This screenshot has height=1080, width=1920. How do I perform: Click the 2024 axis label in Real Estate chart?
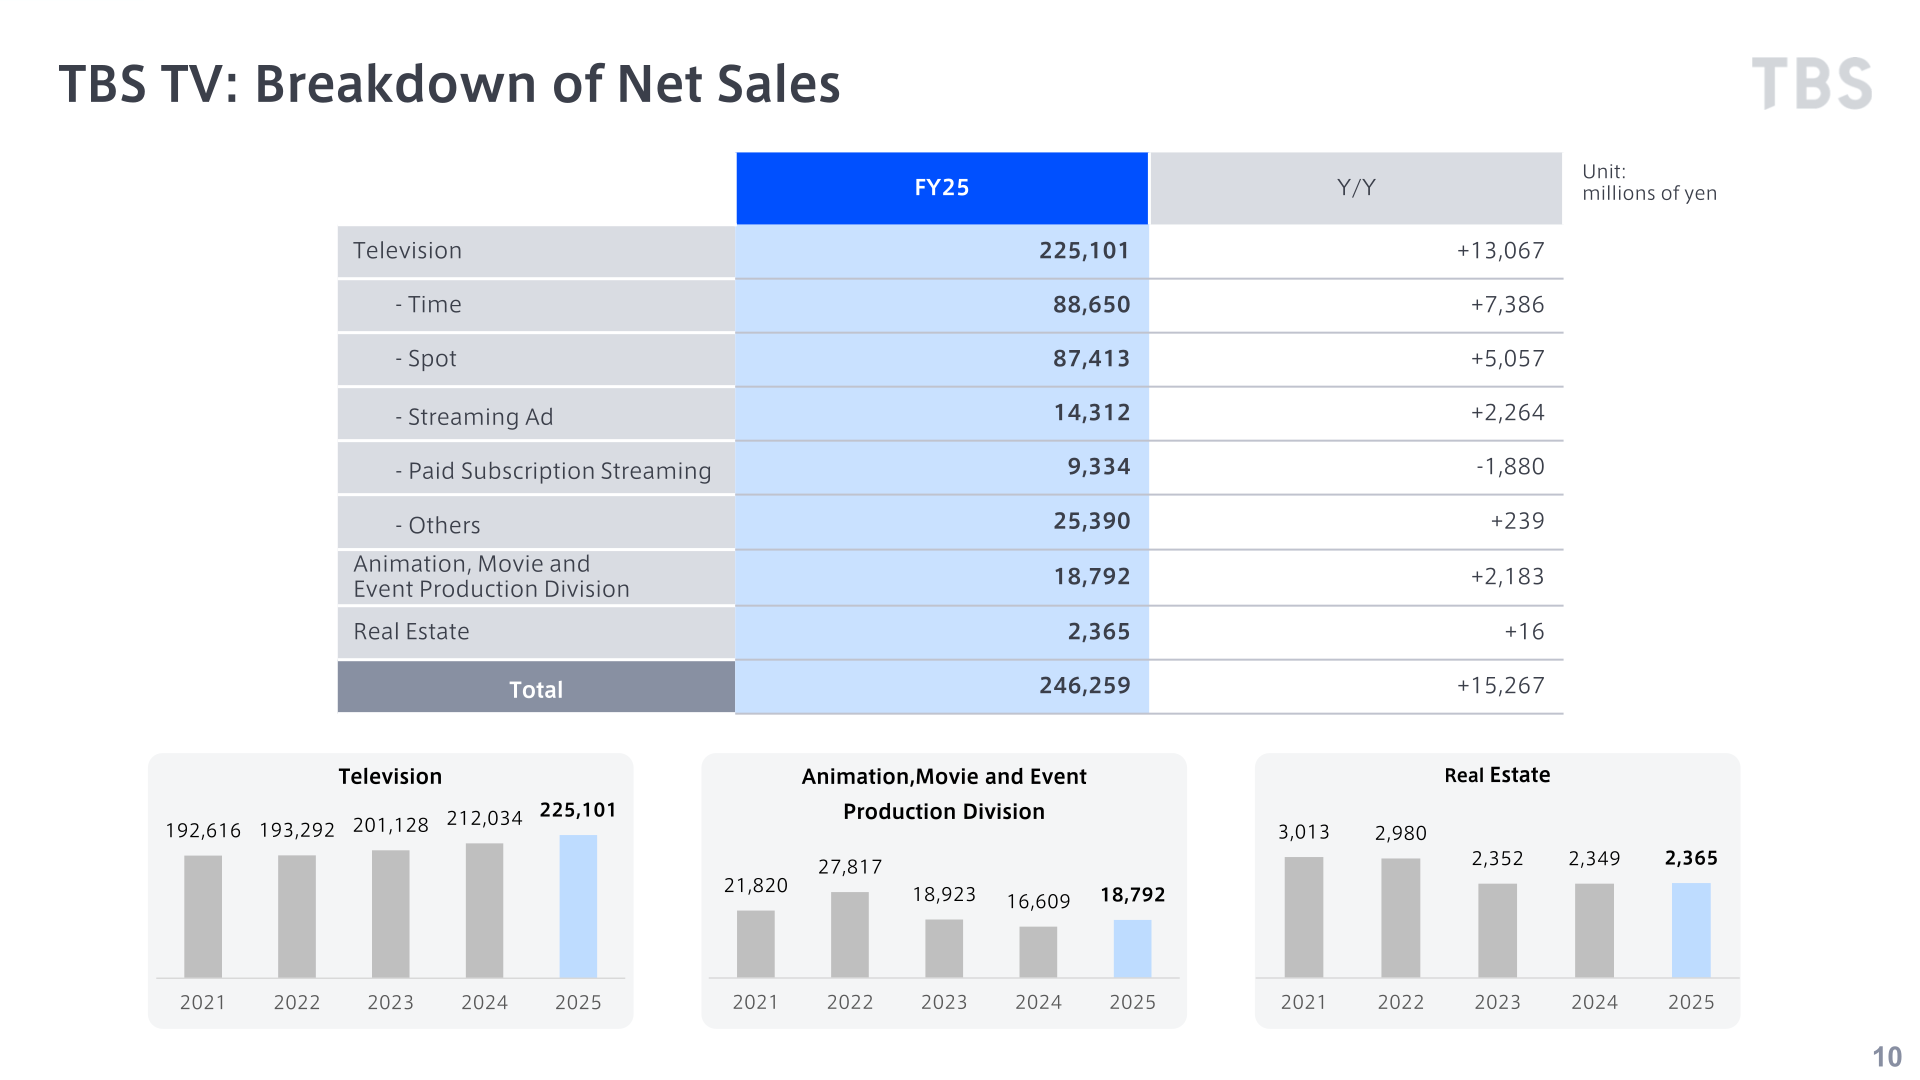(1594, 1003)
